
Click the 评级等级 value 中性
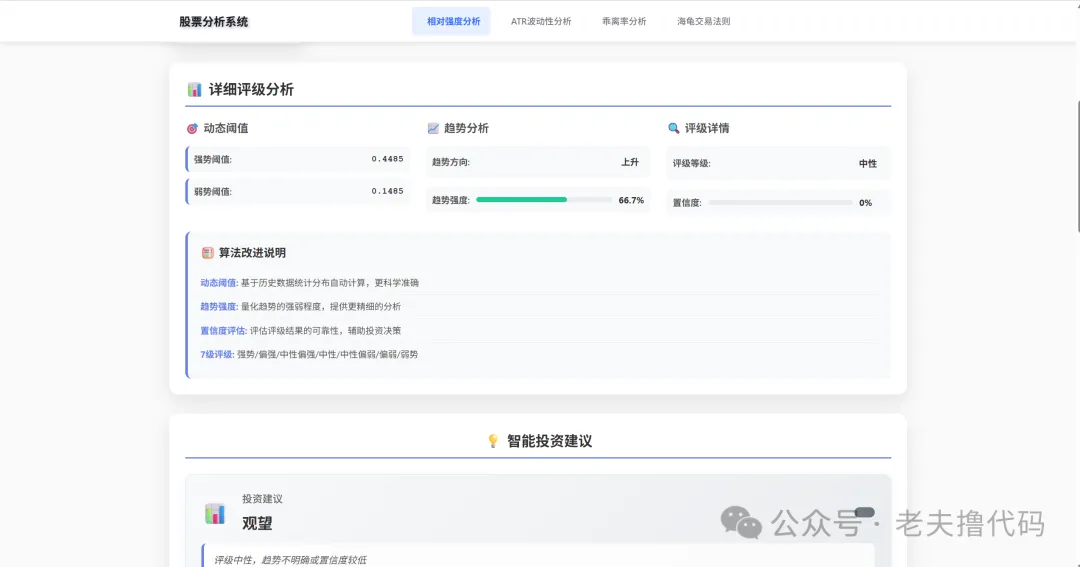tap(868, 163)
